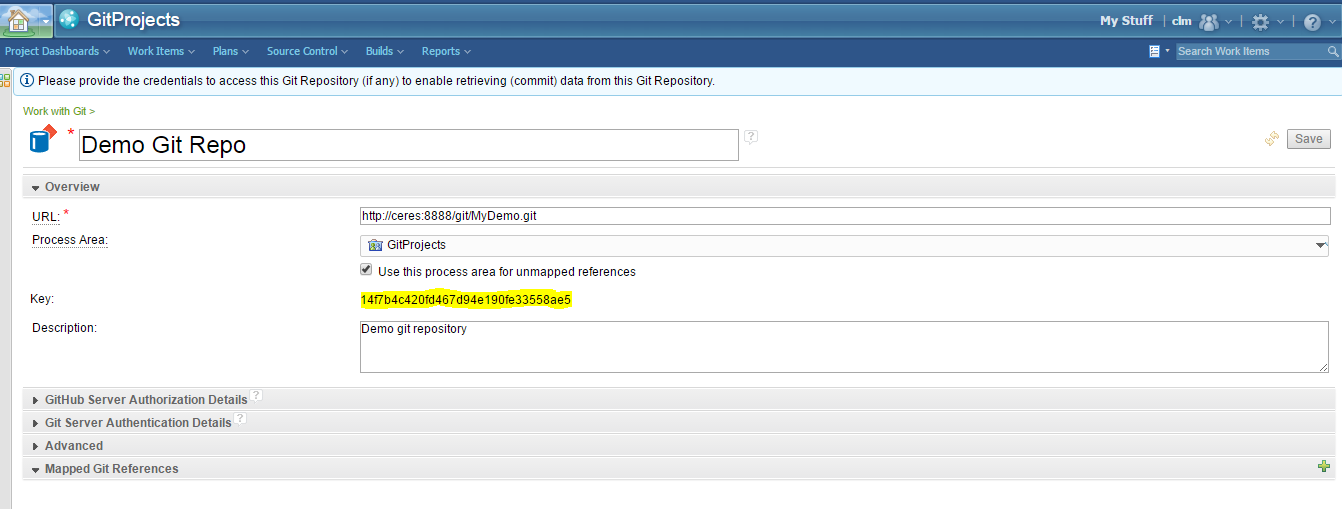1342x509 pixels.
Task: Click the Help question mark icon
Action: [1312, 21]
